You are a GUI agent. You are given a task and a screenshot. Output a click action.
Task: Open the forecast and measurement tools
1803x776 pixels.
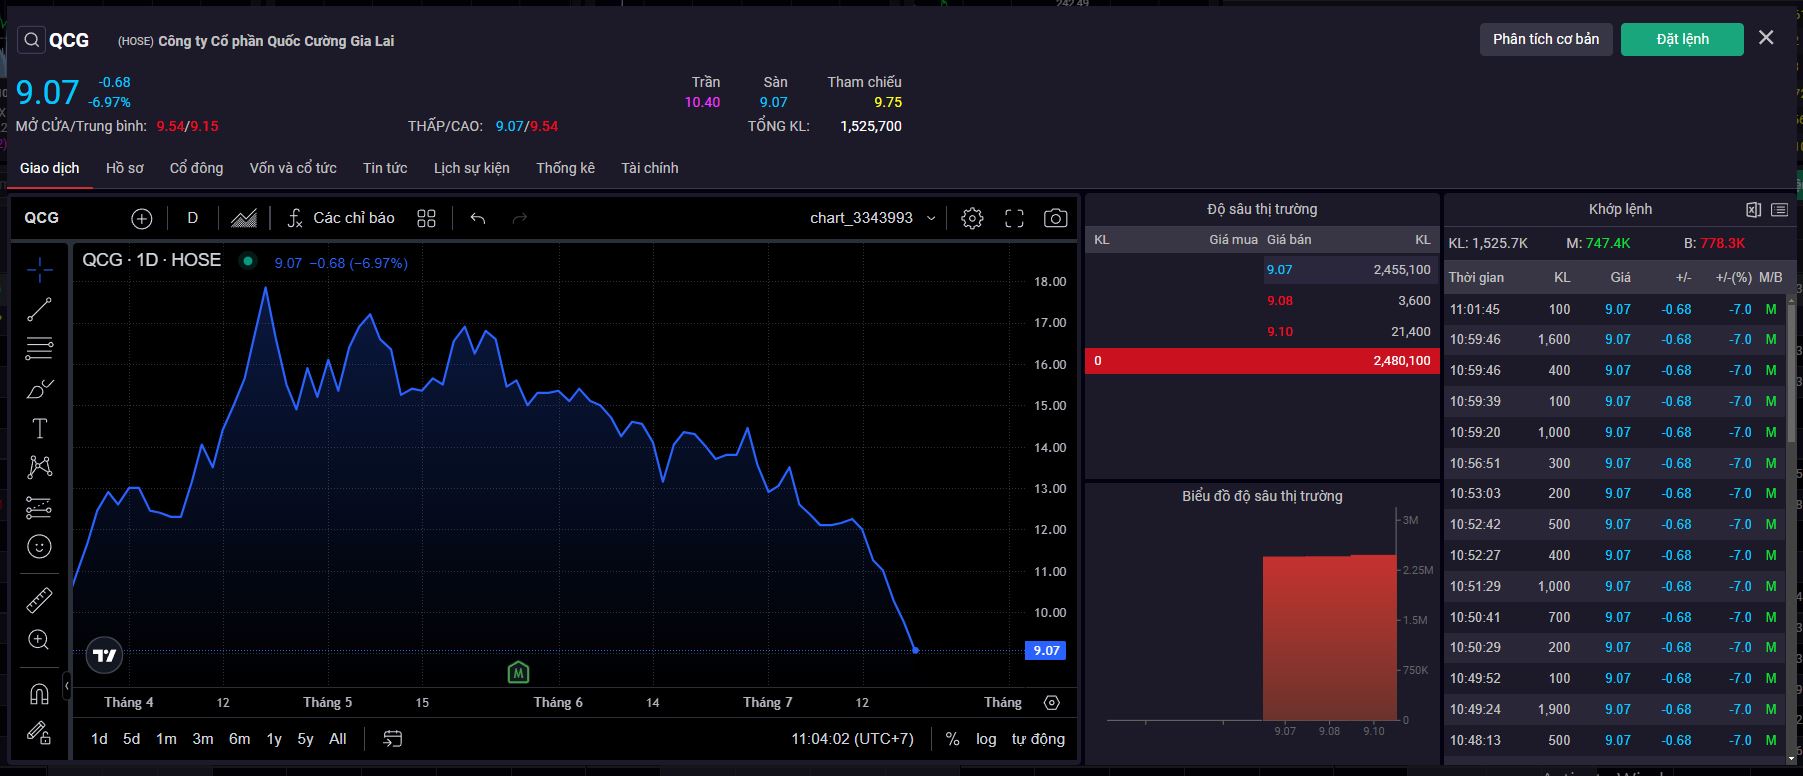tap(40, 507)
